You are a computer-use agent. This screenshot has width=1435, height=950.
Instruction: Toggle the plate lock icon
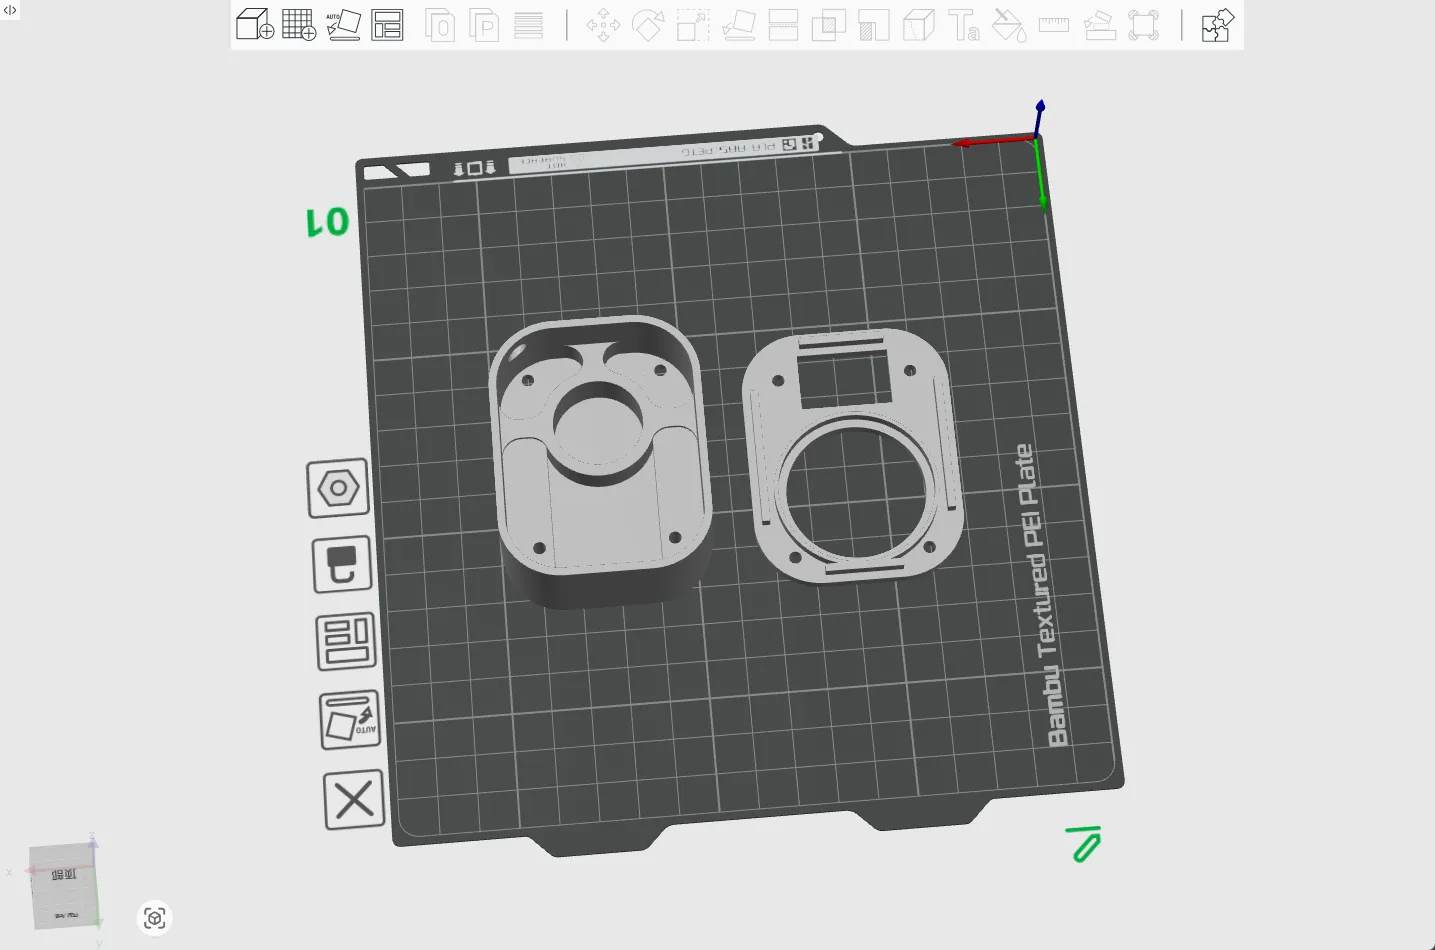(342, 565)
